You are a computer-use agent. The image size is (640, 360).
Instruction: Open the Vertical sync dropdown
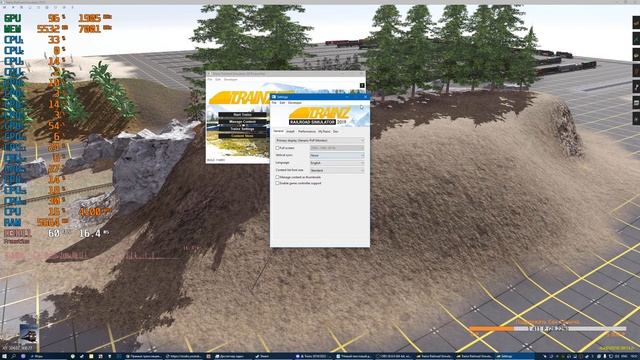337,156
